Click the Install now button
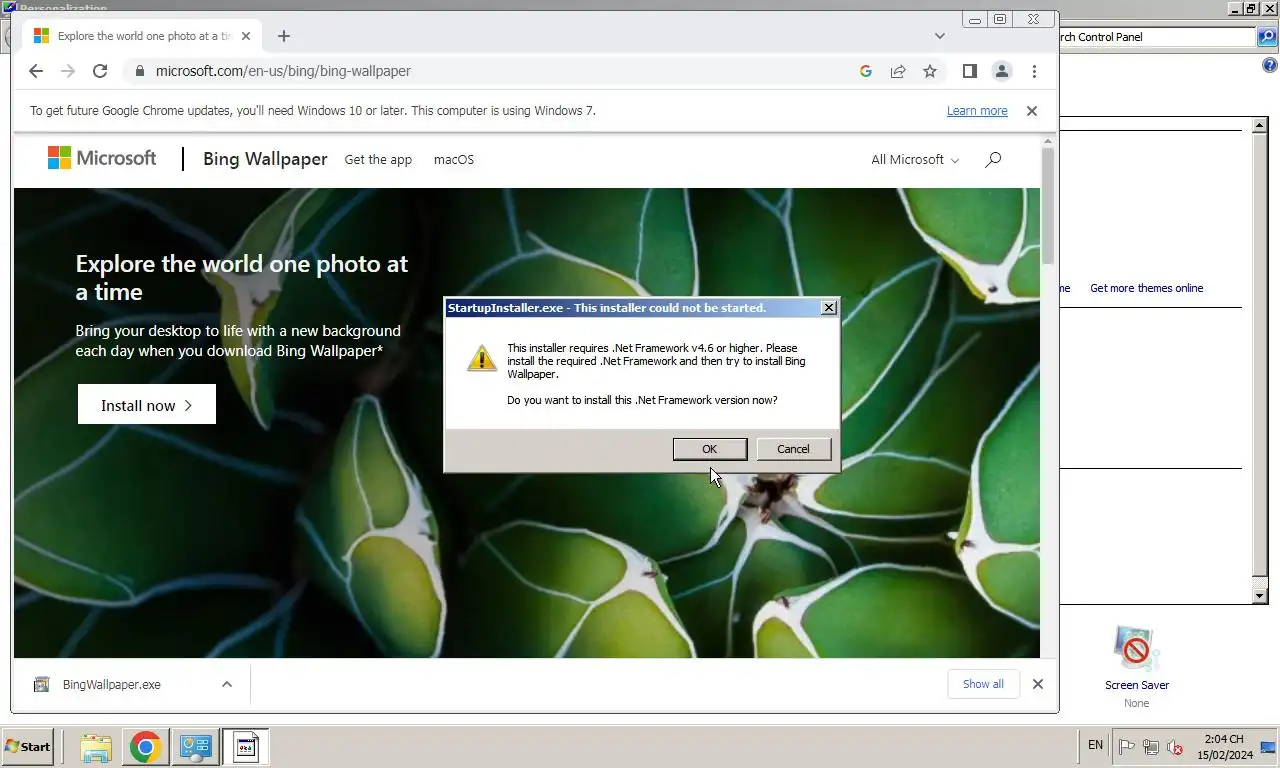1280x768 pixels. click(x=147, y=405)
